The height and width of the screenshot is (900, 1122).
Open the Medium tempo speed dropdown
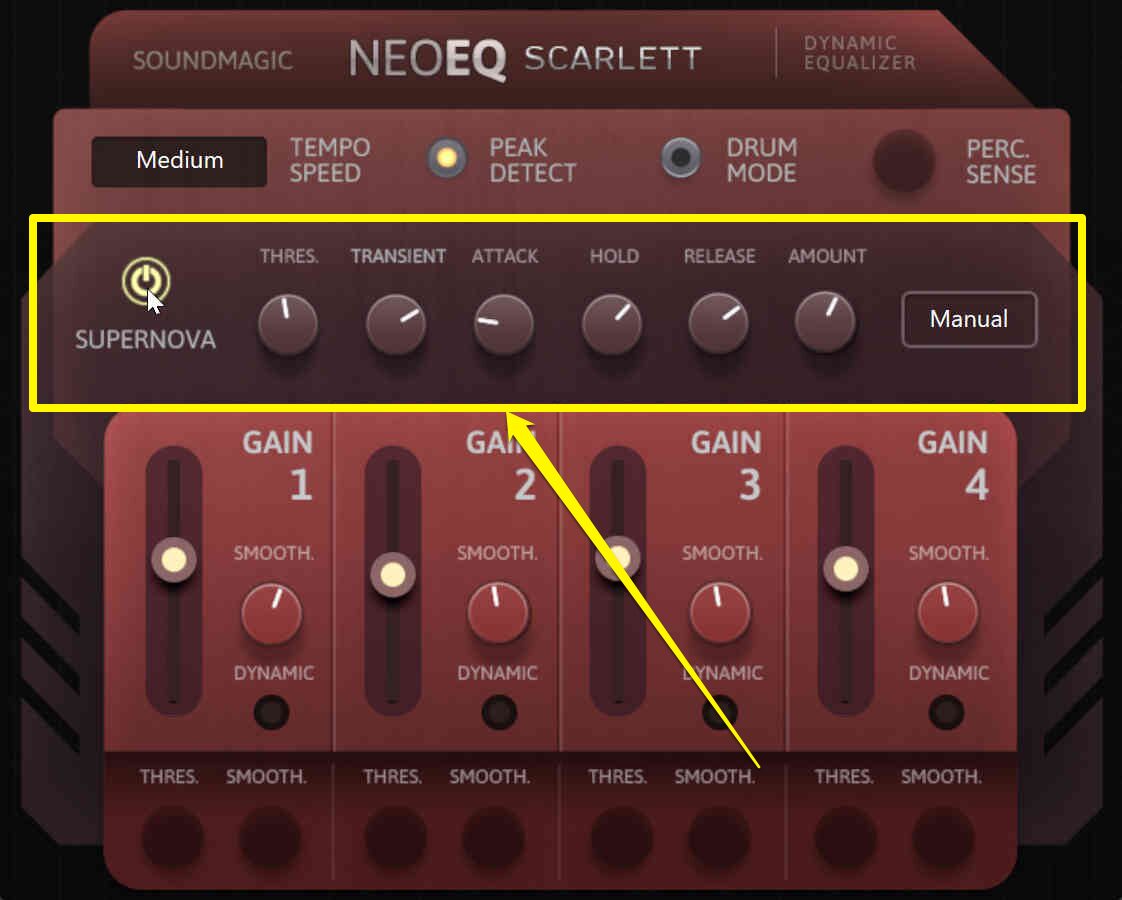coord(180,161)
